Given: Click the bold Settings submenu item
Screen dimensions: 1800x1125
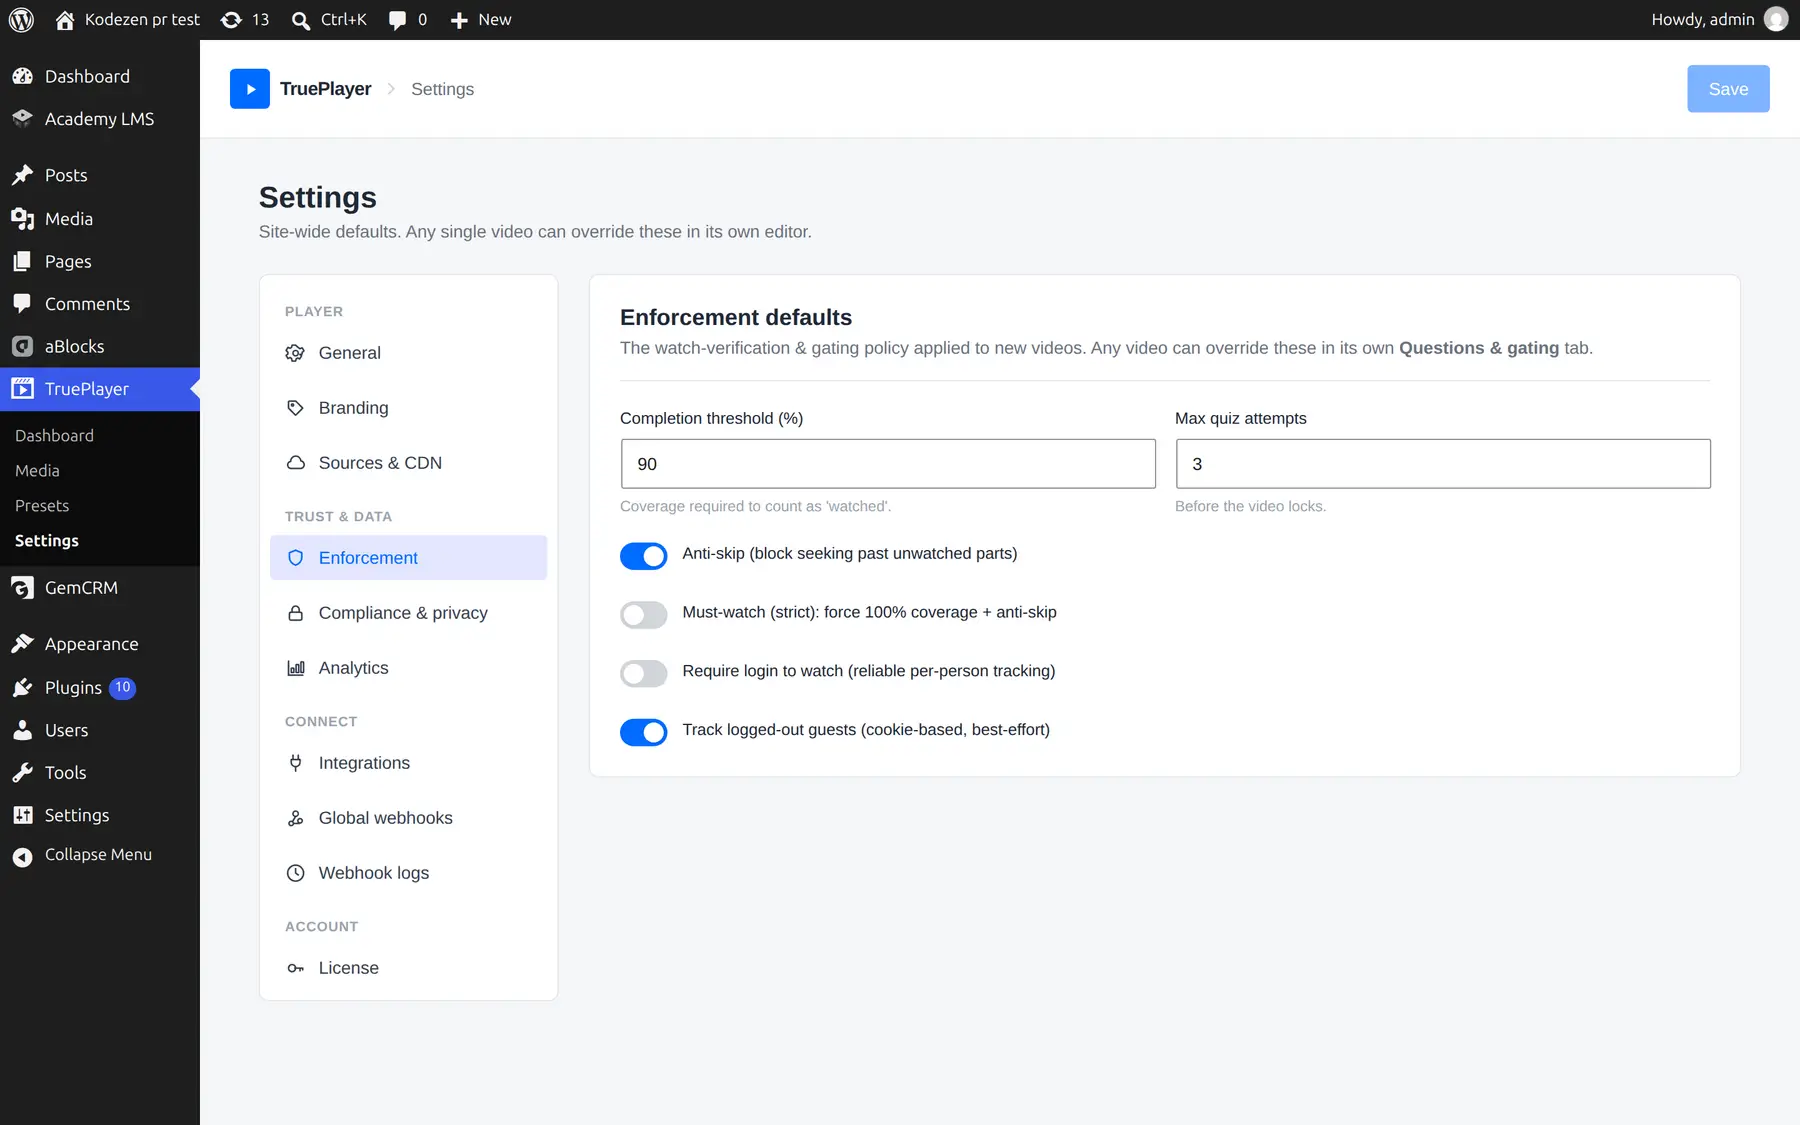Looking at the screenshot, I should (47, 541).
